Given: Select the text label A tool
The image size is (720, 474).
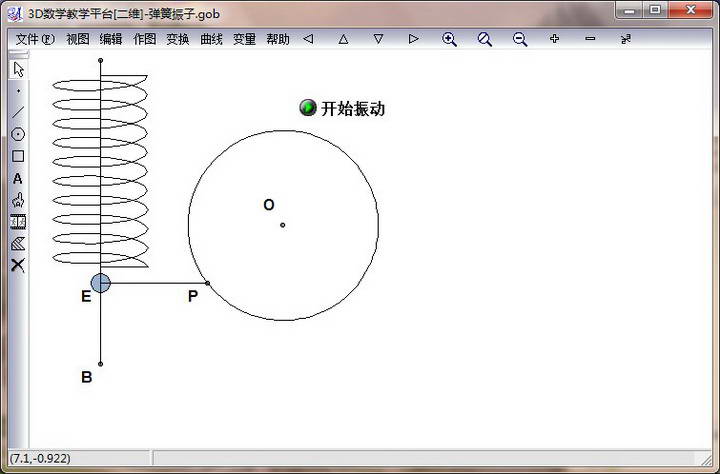Looking at the screenshot, I should 18,178.
